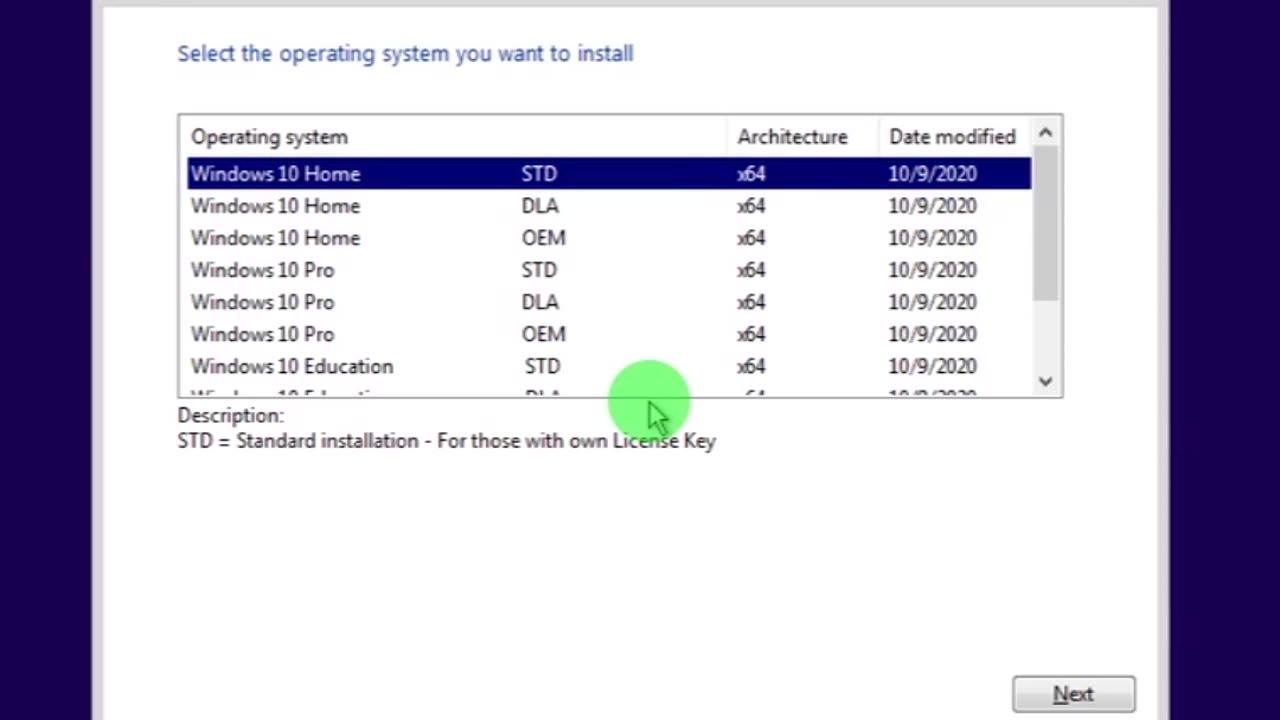Click the Next button
This screenshot has height=720, width=1280.
point(1073,694)
